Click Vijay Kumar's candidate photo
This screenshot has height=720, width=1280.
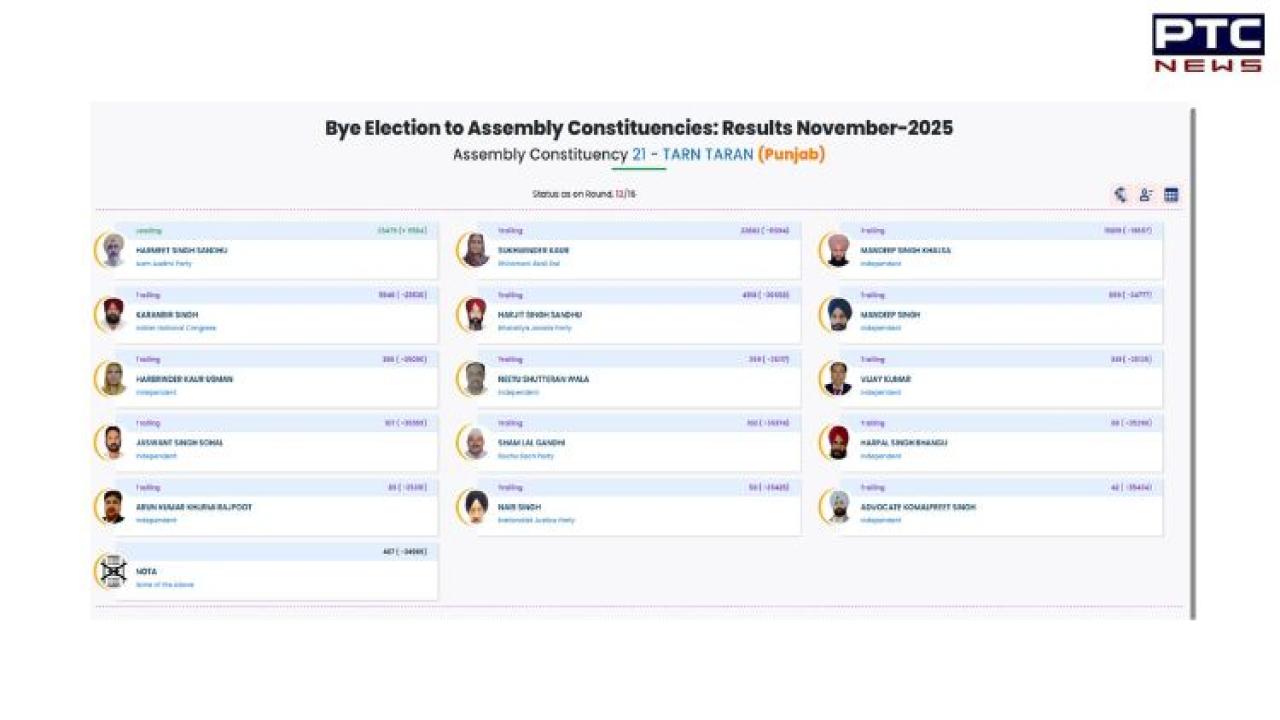point(838,378)
